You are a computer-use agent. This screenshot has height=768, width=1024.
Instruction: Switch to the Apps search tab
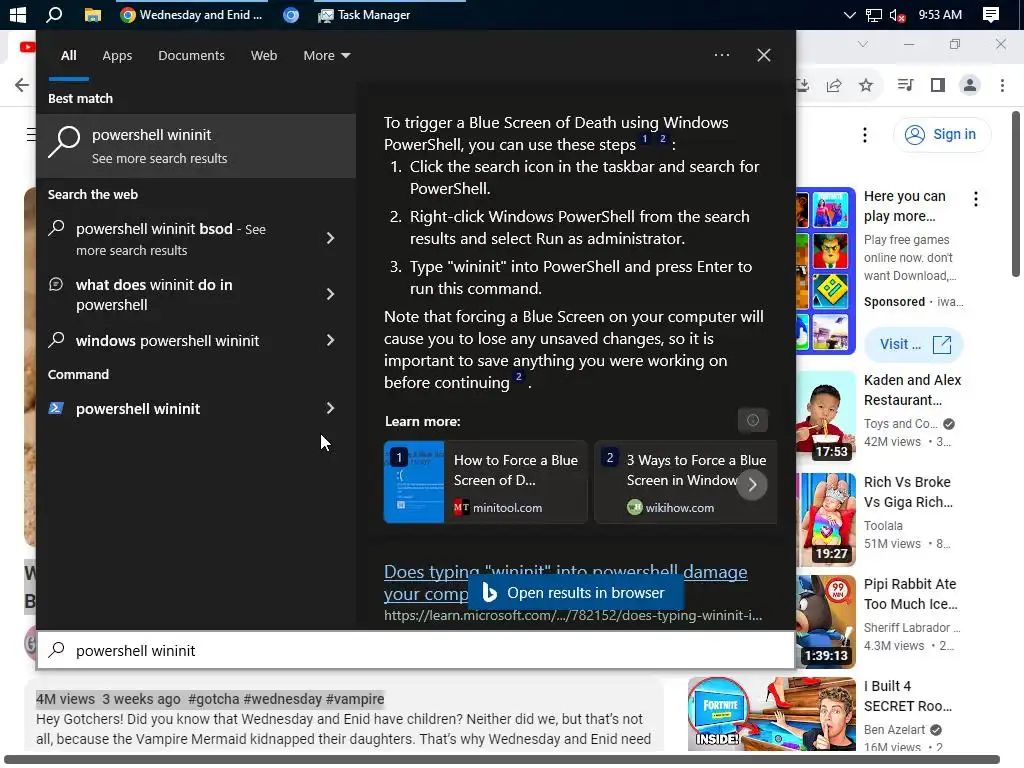[x=117, y=56]
